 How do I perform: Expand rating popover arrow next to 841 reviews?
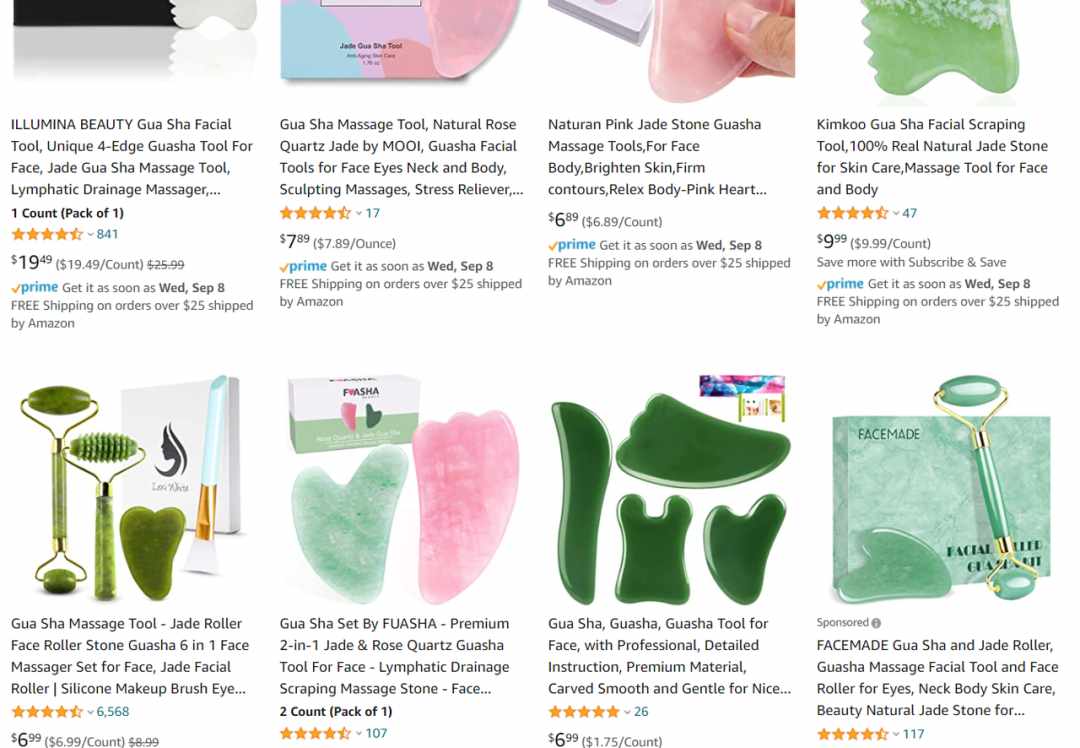tap(90, 235)
